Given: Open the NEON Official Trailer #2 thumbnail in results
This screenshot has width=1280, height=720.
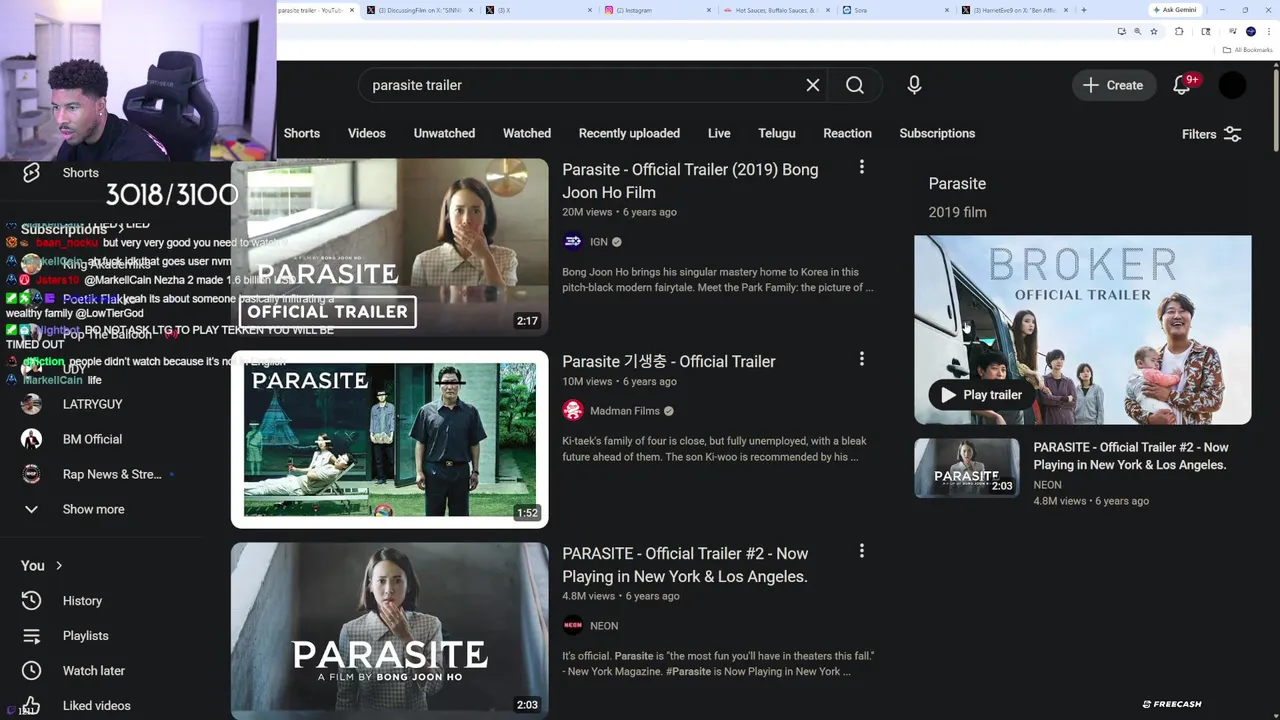Looking at the screenshot, I should (x=390, y=630).
